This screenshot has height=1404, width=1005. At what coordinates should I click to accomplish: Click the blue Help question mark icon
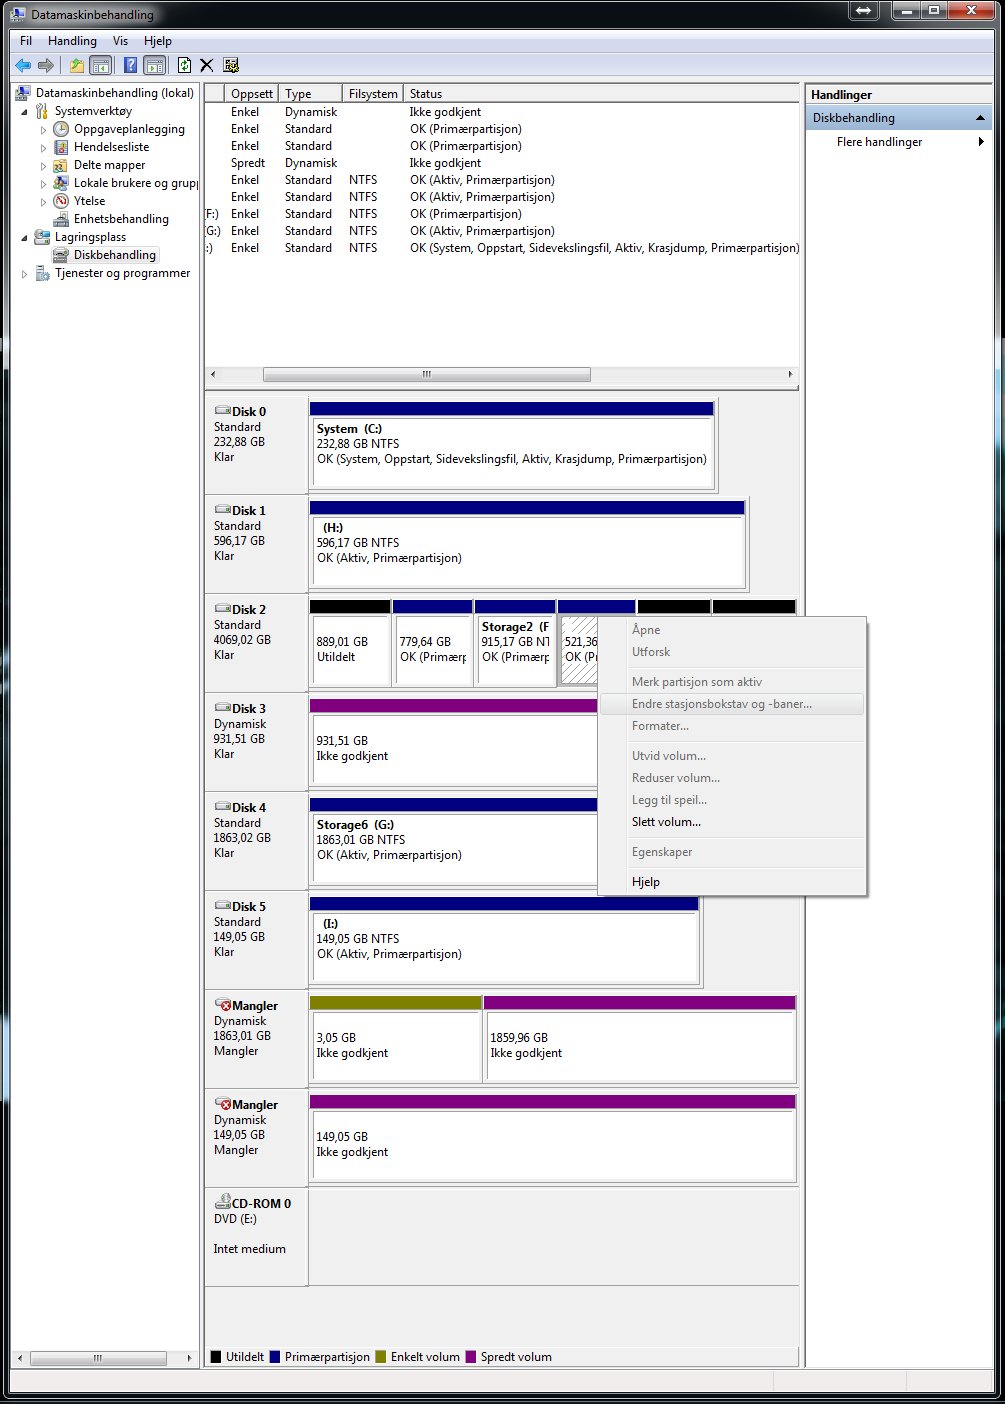[130, 65]
